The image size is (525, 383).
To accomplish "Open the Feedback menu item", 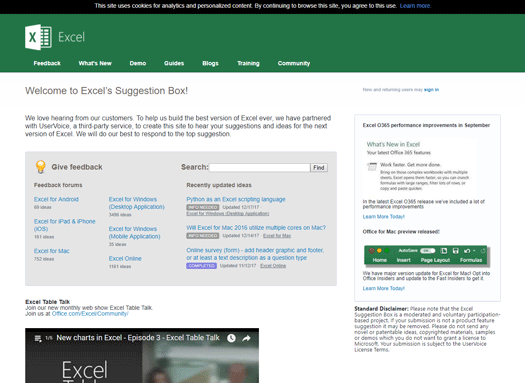I will click(47, 63).
